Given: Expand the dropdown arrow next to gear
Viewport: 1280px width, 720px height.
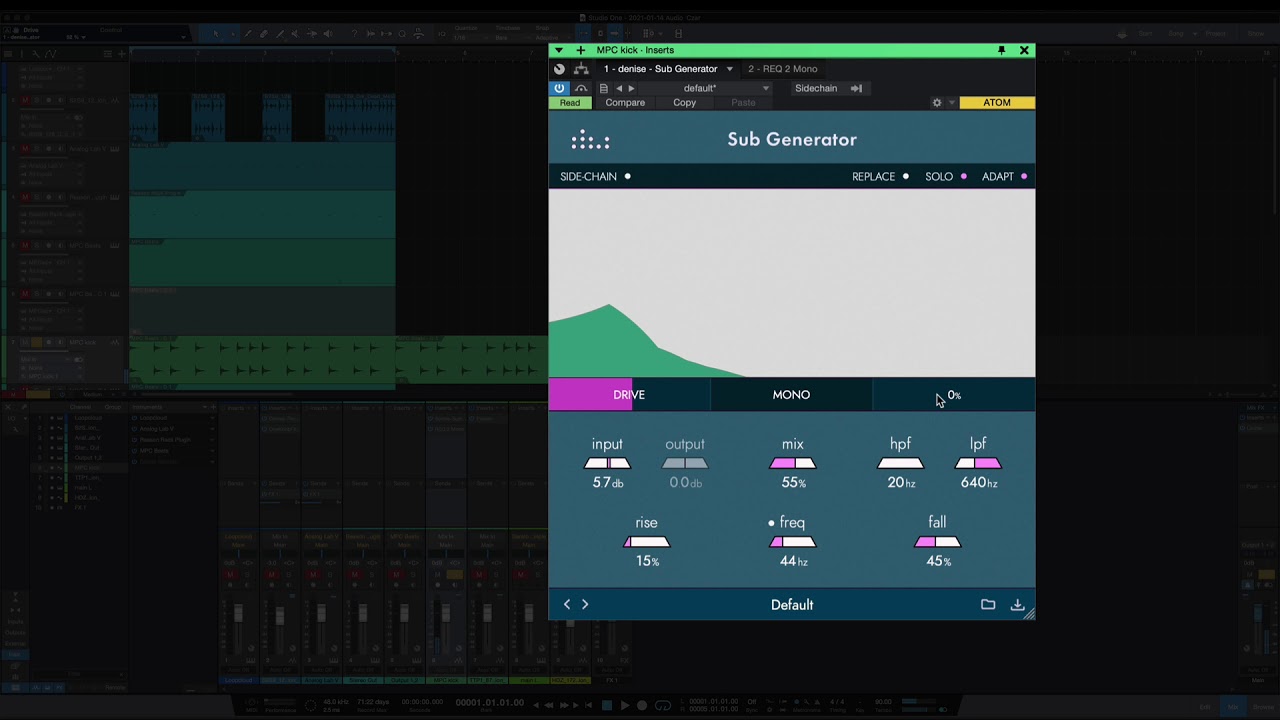Looking at the screenshot, I should 951,103.
